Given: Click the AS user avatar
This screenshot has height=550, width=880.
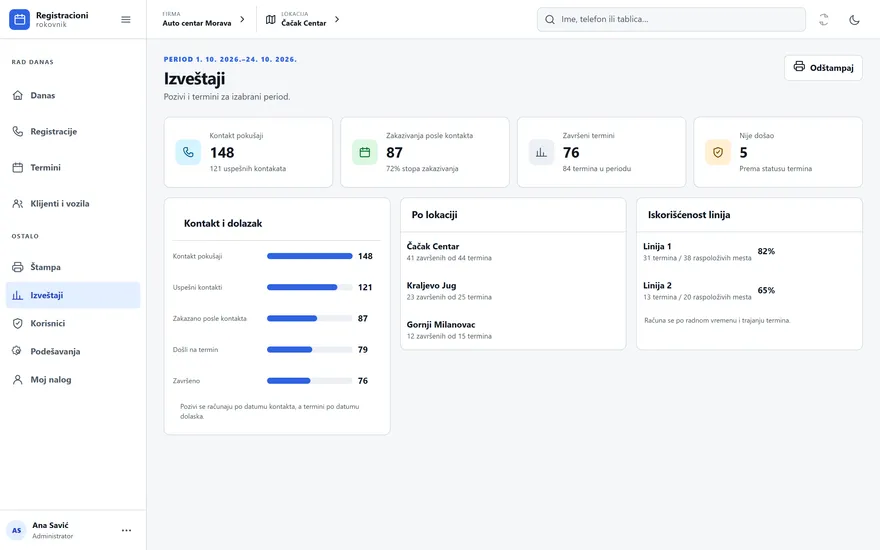Looking at the screenshot, I should click(x=17, y=530).
